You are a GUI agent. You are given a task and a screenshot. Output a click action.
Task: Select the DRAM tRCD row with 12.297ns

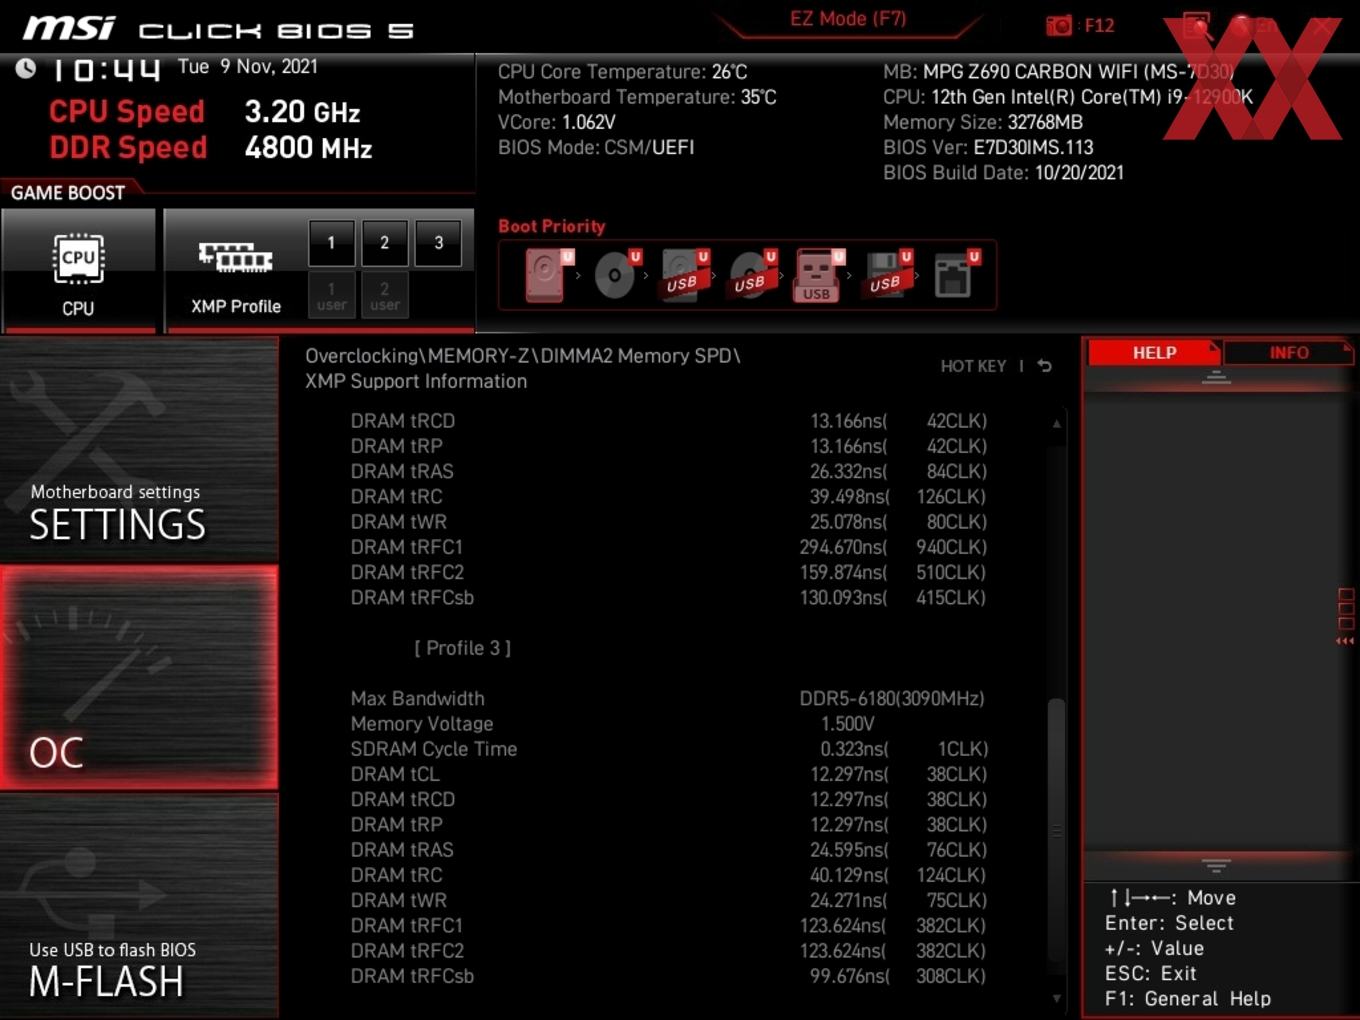669,799
